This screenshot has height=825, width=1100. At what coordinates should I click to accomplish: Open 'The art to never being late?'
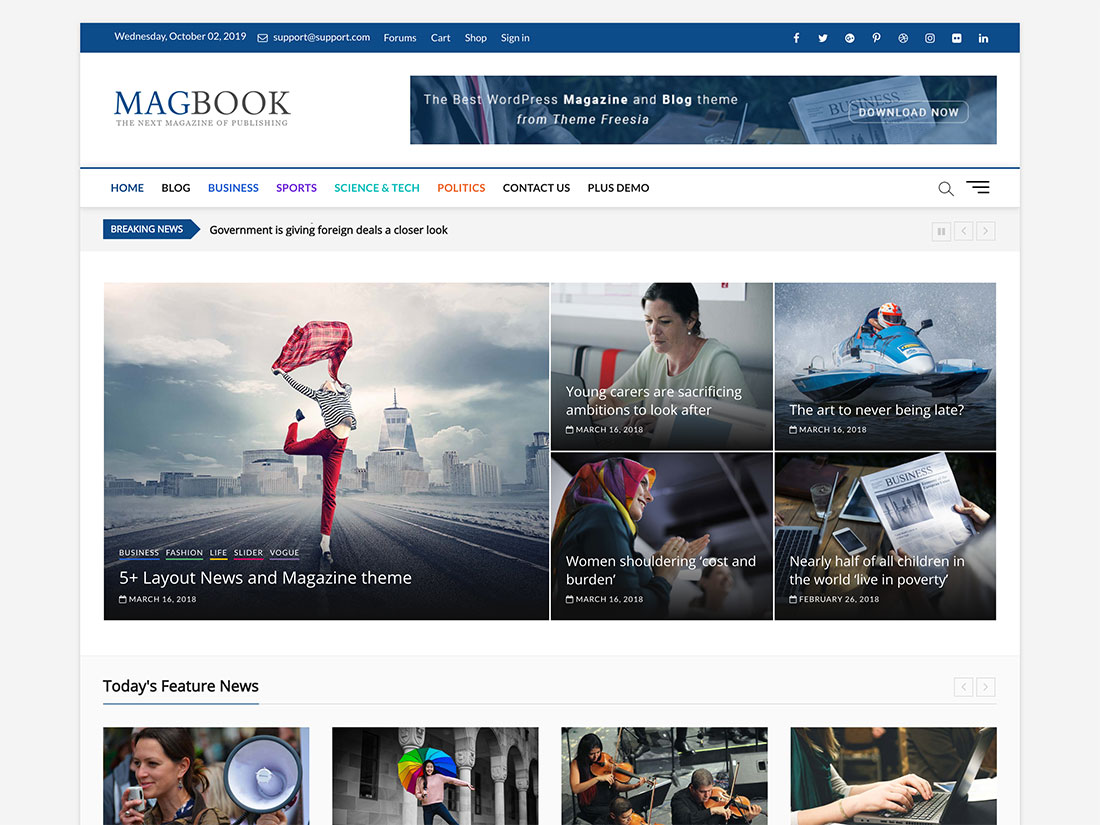click(876, 410)
